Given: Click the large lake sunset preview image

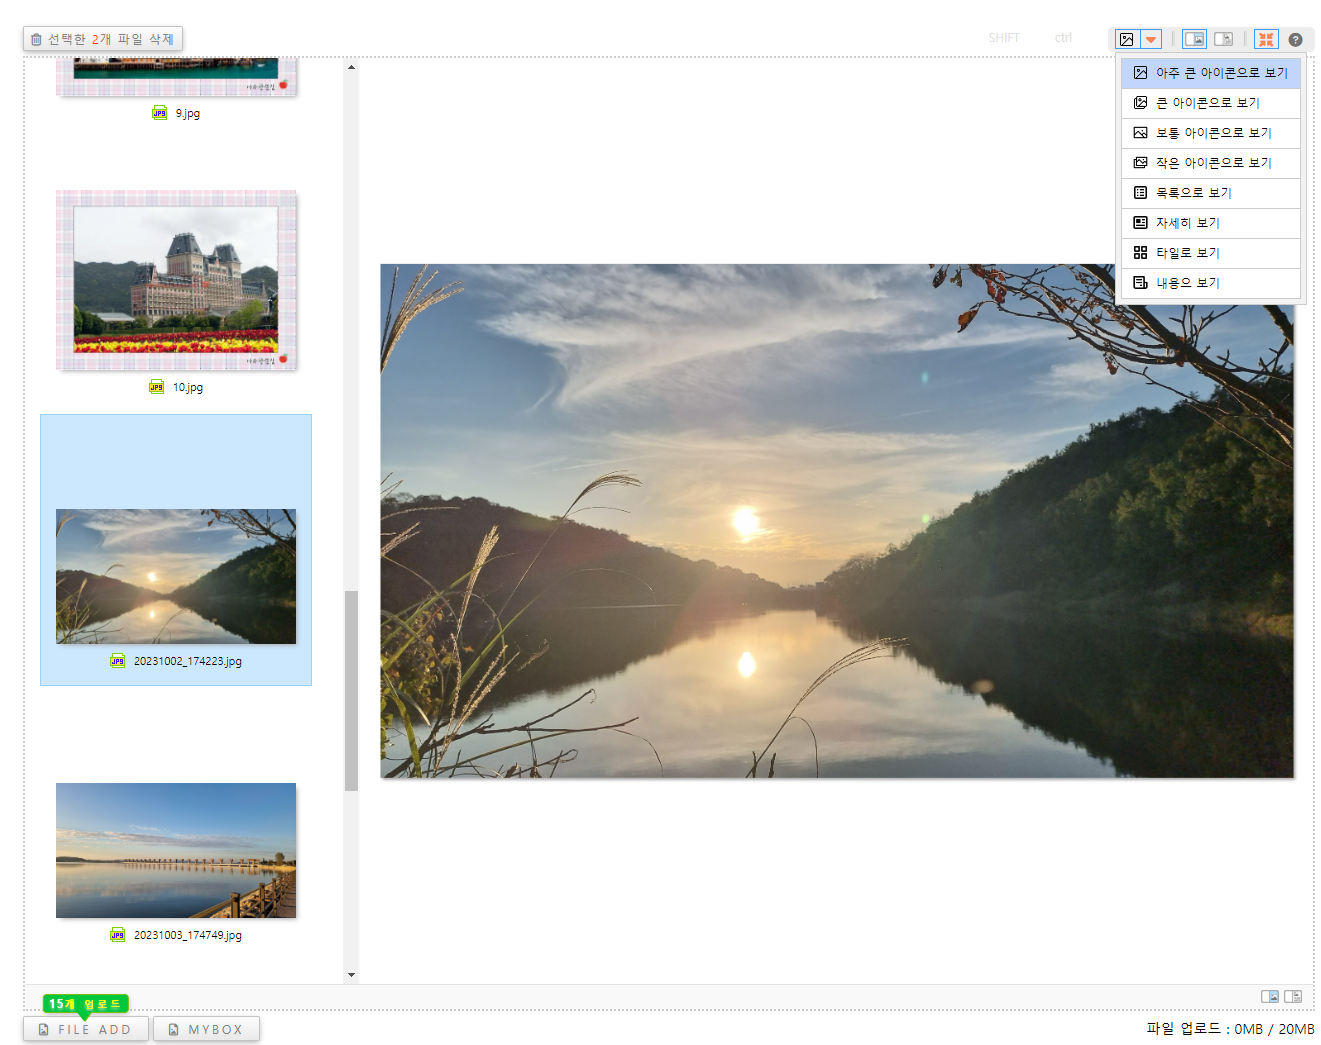Looking at the screenshot, I should pyautogui.click(x=837, y=521).
